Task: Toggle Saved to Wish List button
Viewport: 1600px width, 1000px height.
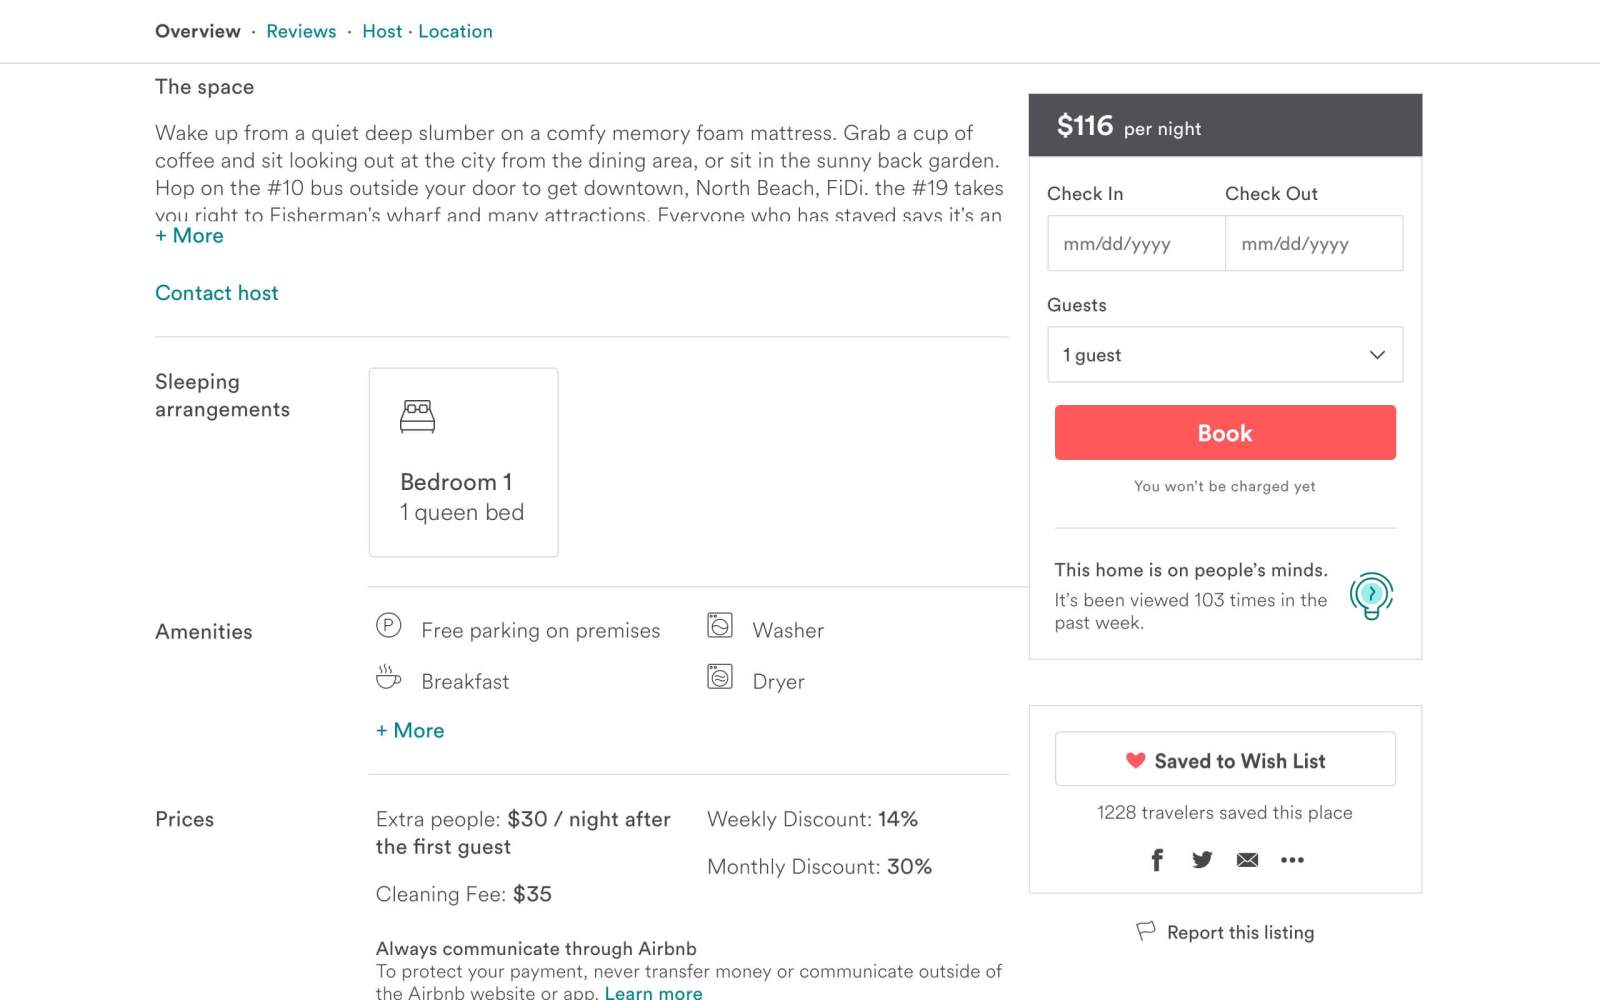Action: pyautogui.click(x=1224, y=760)
